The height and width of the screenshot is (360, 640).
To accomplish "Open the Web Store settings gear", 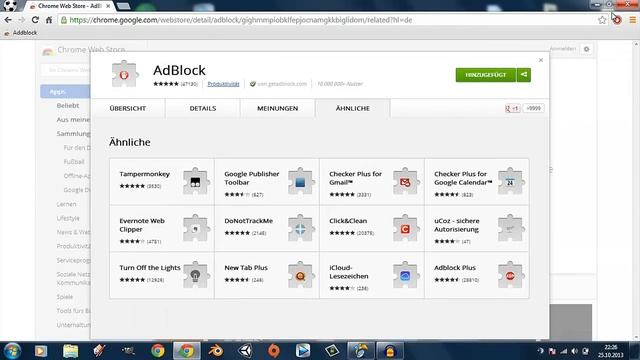I will [587, 49].
